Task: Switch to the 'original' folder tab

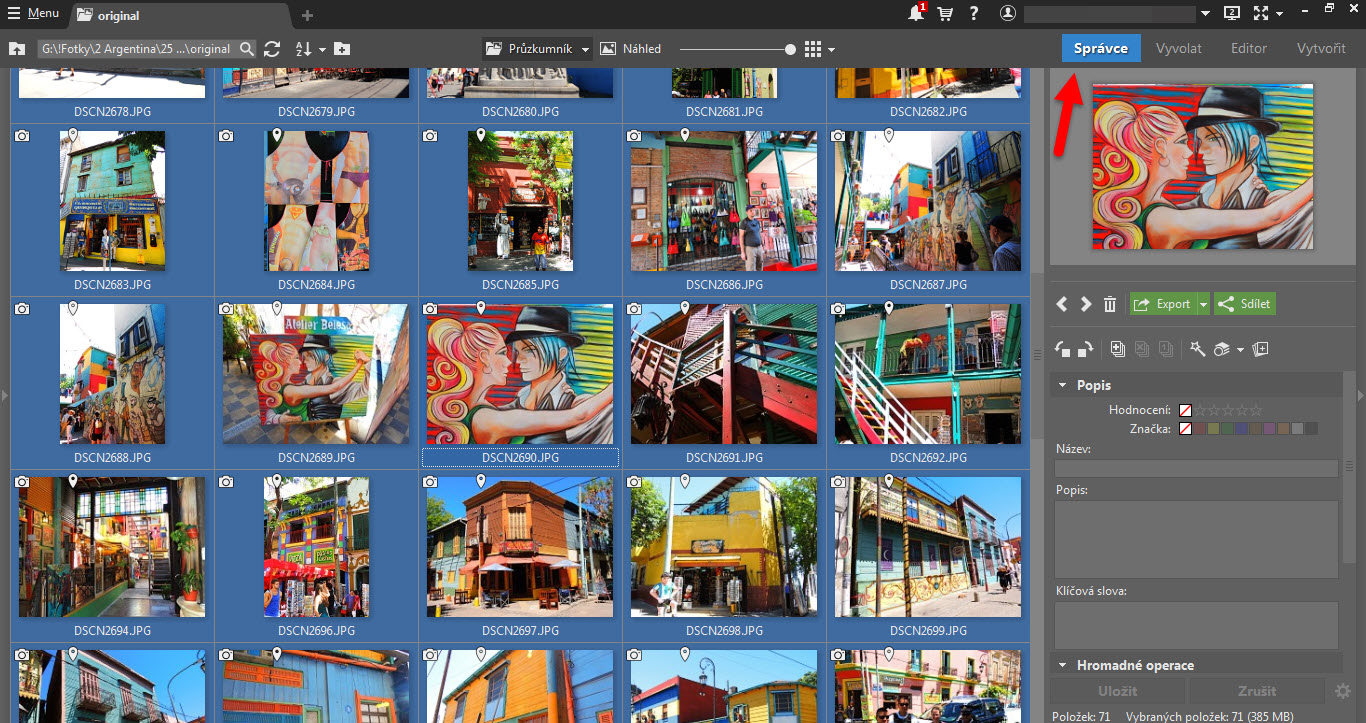Action: [180, 15]
